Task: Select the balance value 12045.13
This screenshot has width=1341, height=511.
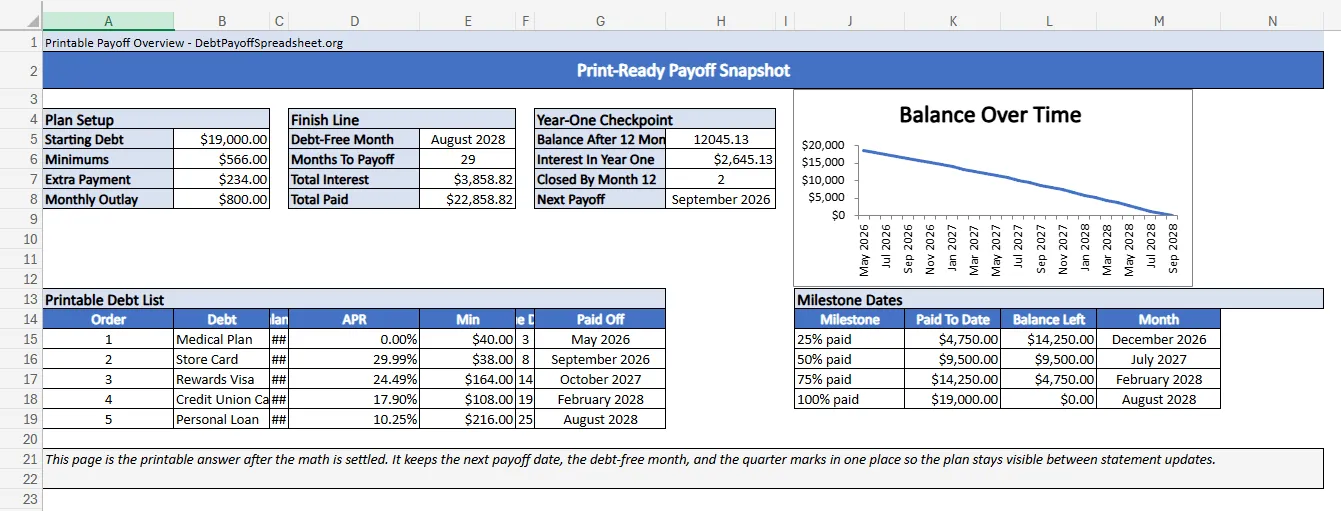Action: tap(721, 139)
